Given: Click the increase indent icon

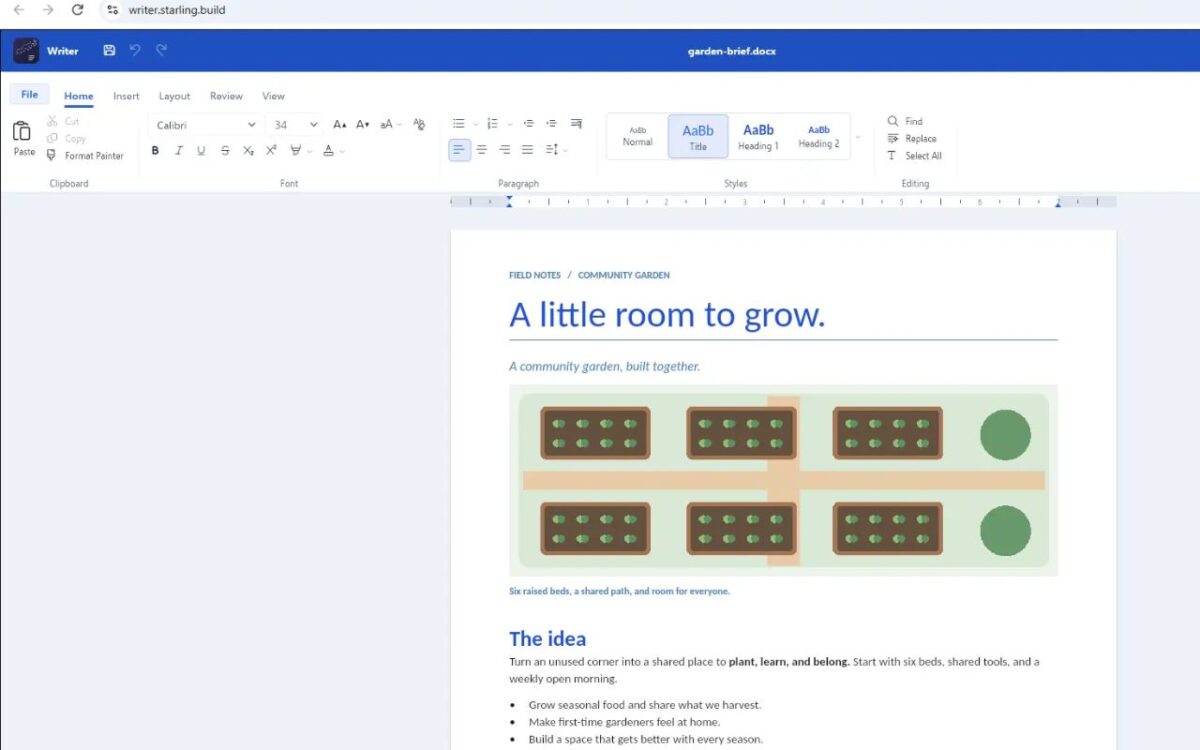Looking at the screenshot, I should tap(552, 124).
